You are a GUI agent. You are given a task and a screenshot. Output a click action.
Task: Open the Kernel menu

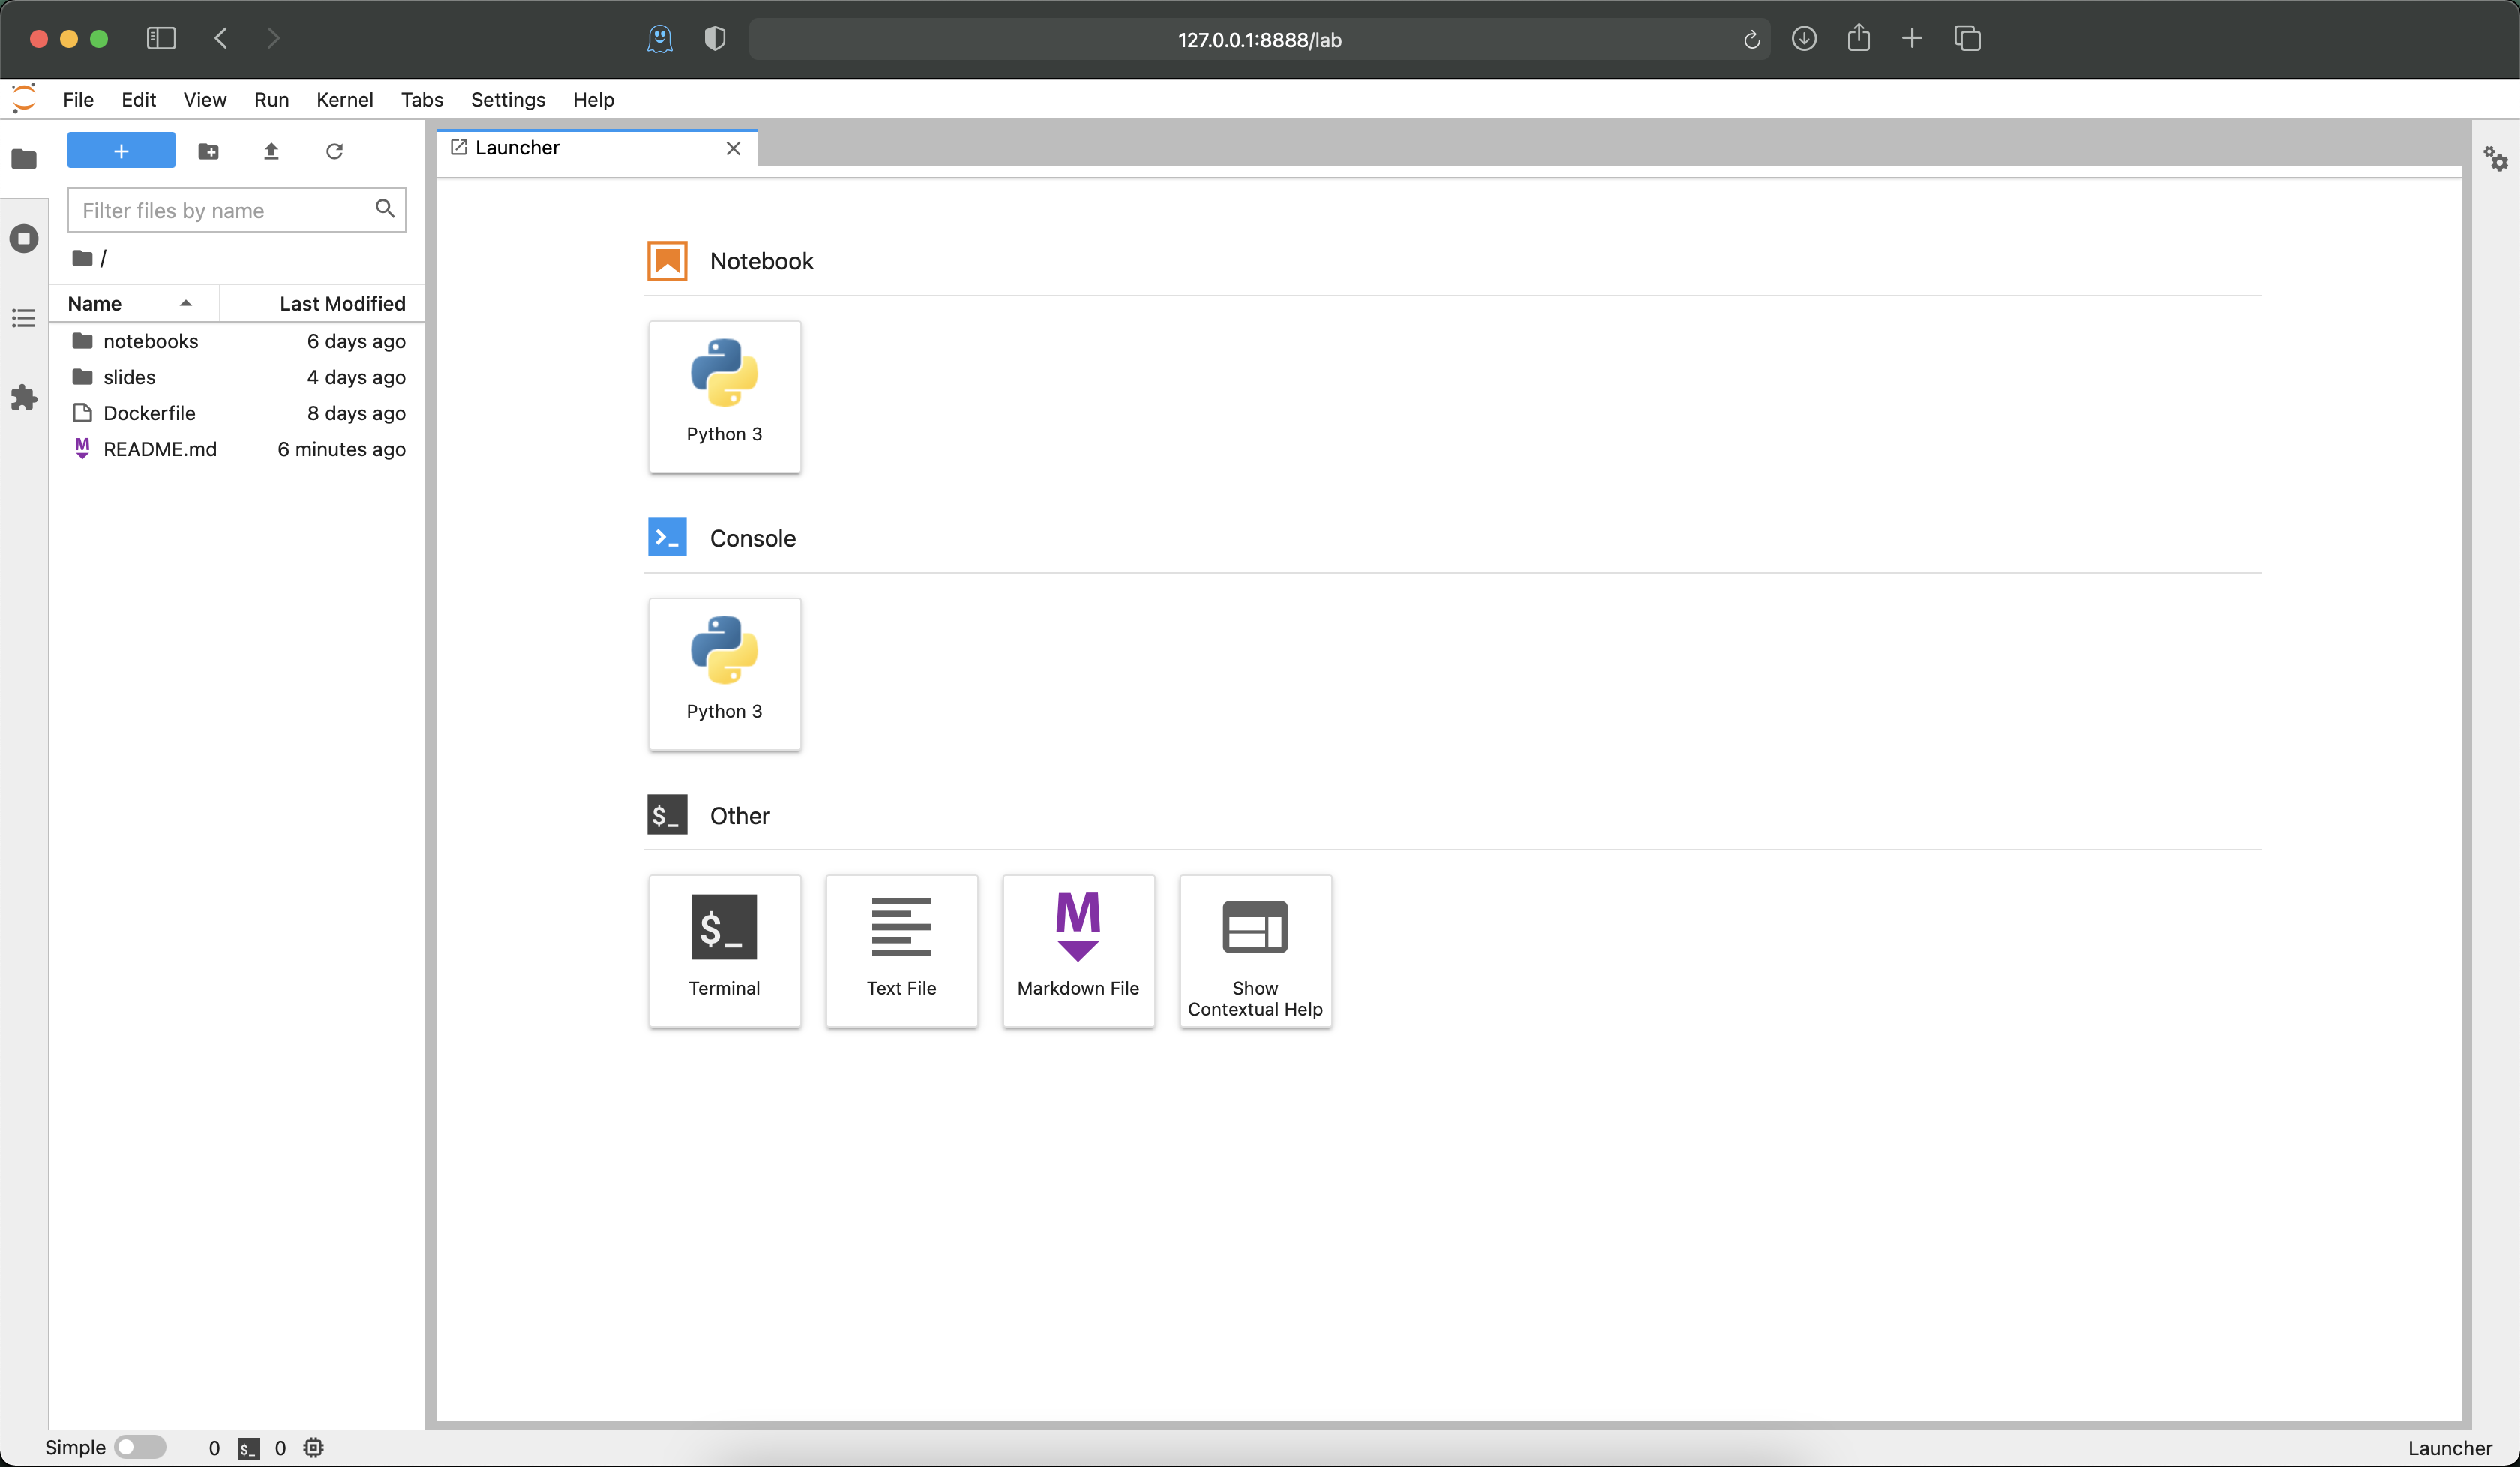[344, 99]
